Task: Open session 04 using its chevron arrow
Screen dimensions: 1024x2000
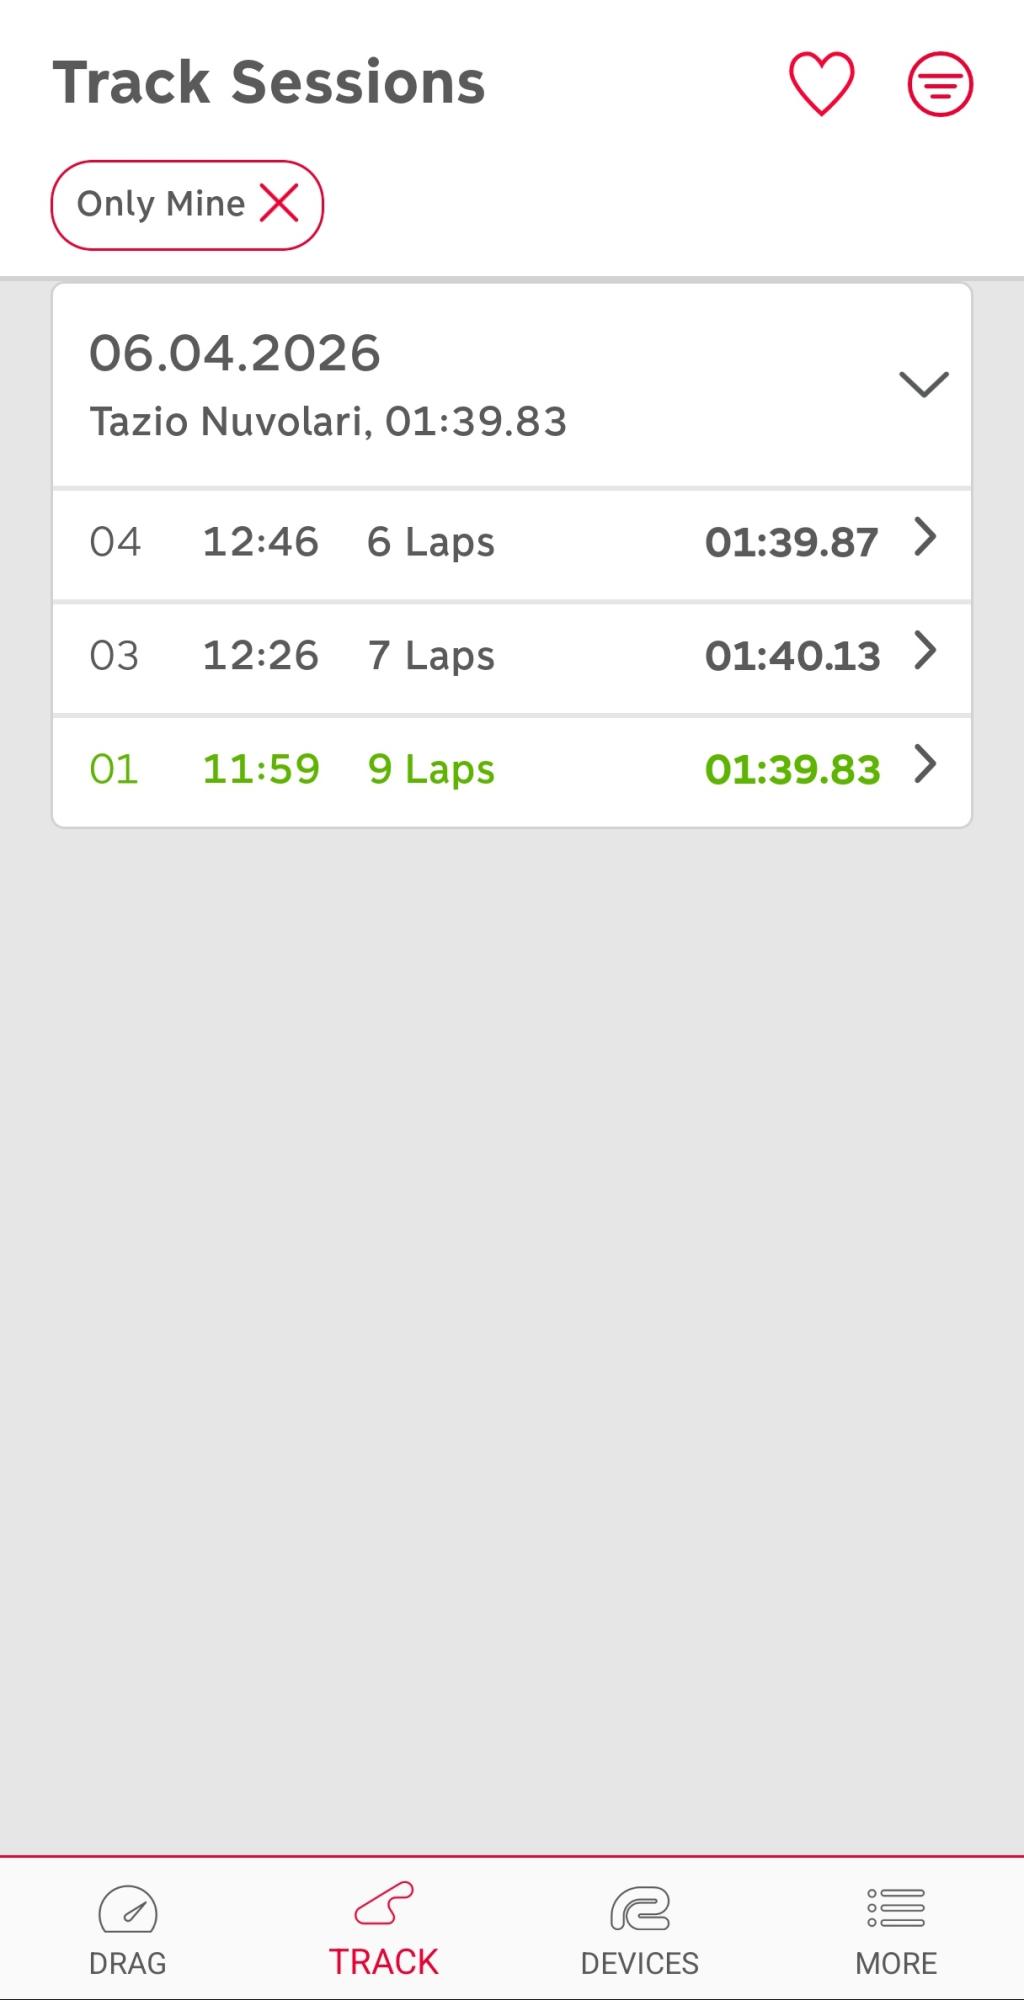Action: point(926,538)
